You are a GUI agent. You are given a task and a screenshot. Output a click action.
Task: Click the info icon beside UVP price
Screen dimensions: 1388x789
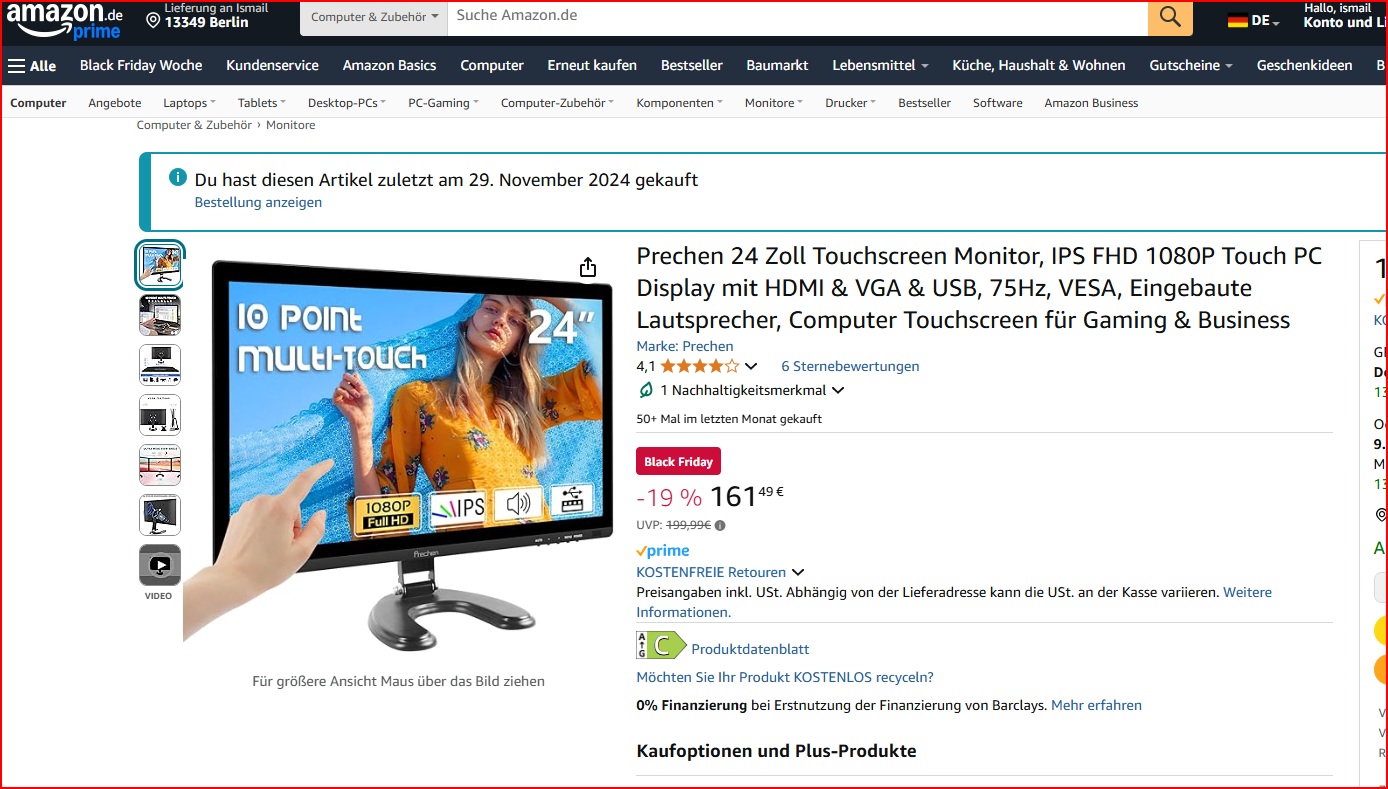(x=720, y=525)
